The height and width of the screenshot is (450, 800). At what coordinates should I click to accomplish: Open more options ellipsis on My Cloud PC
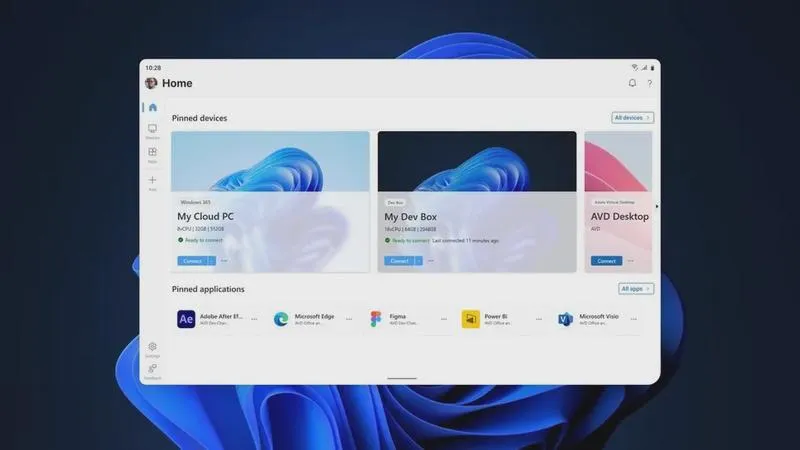click(224, 261)
